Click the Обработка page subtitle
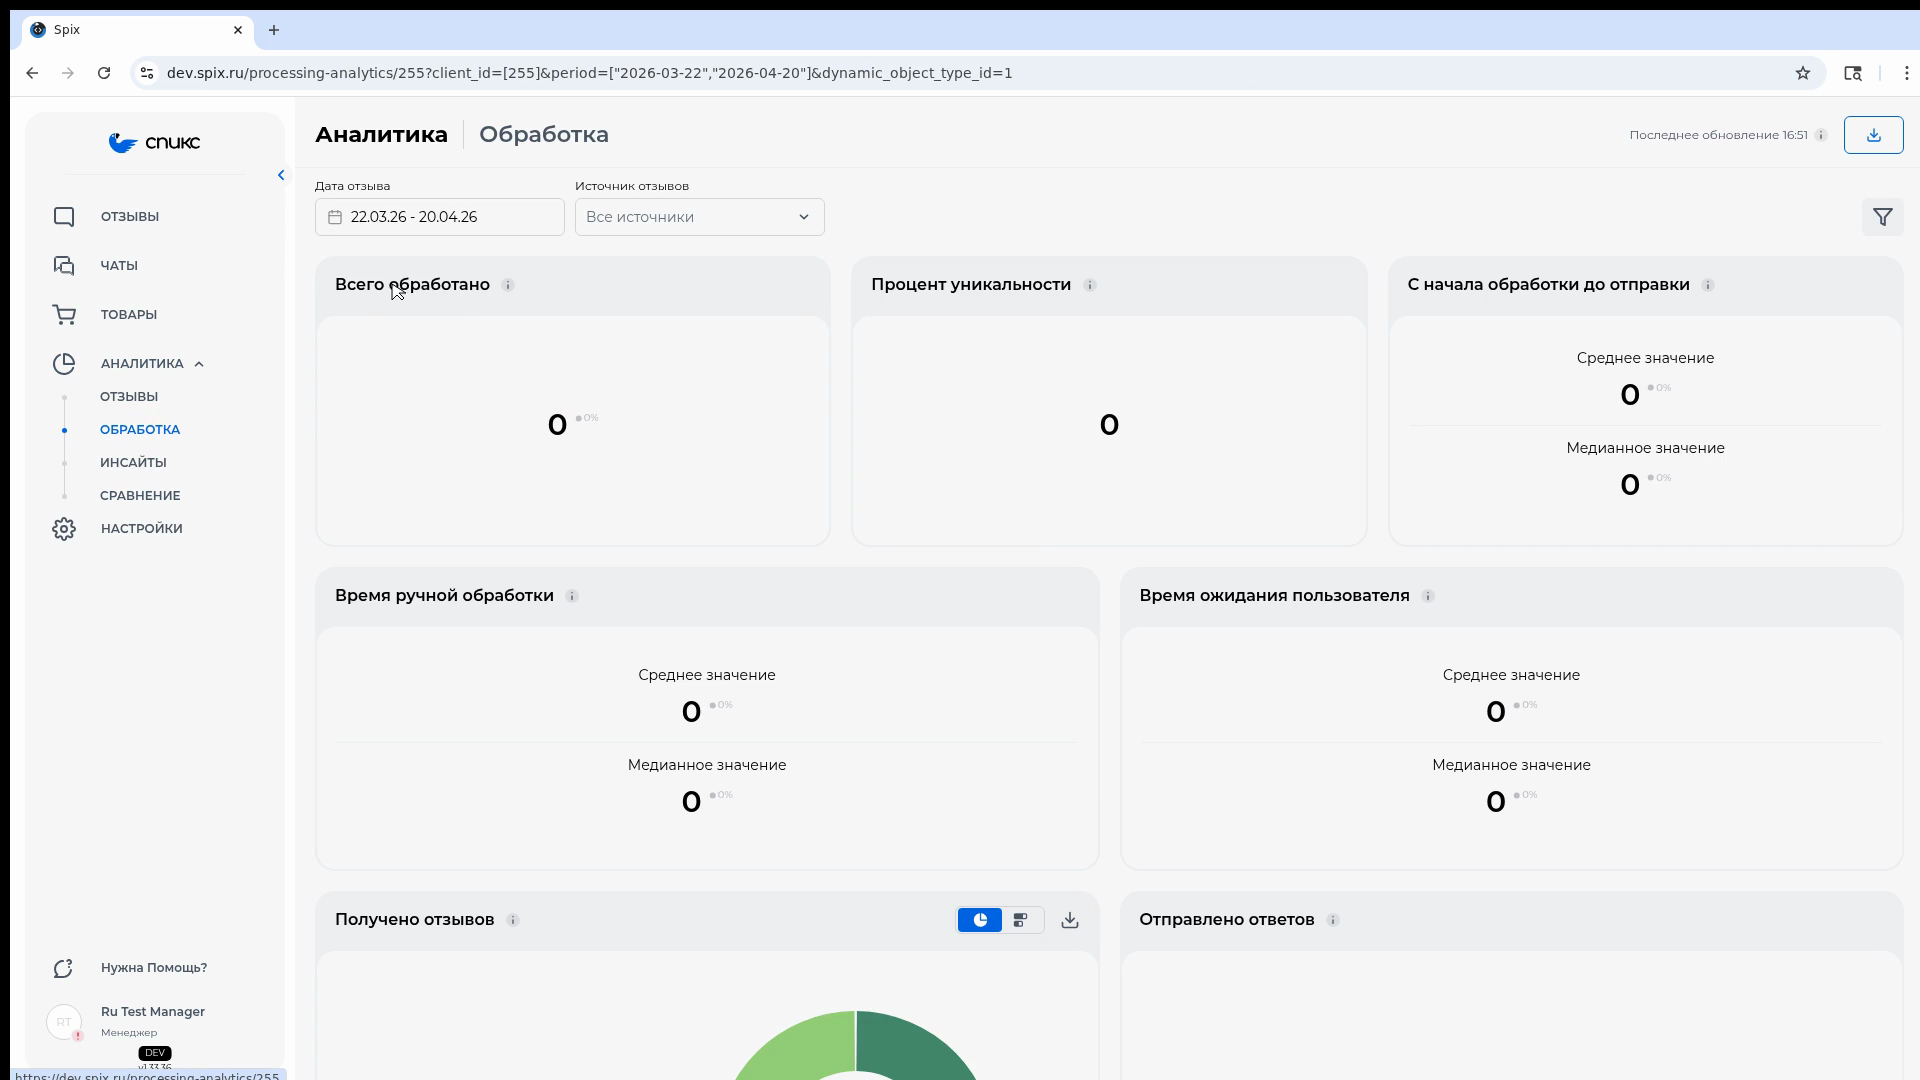This screenshot has height=1080, width=1920. [544, 135]
